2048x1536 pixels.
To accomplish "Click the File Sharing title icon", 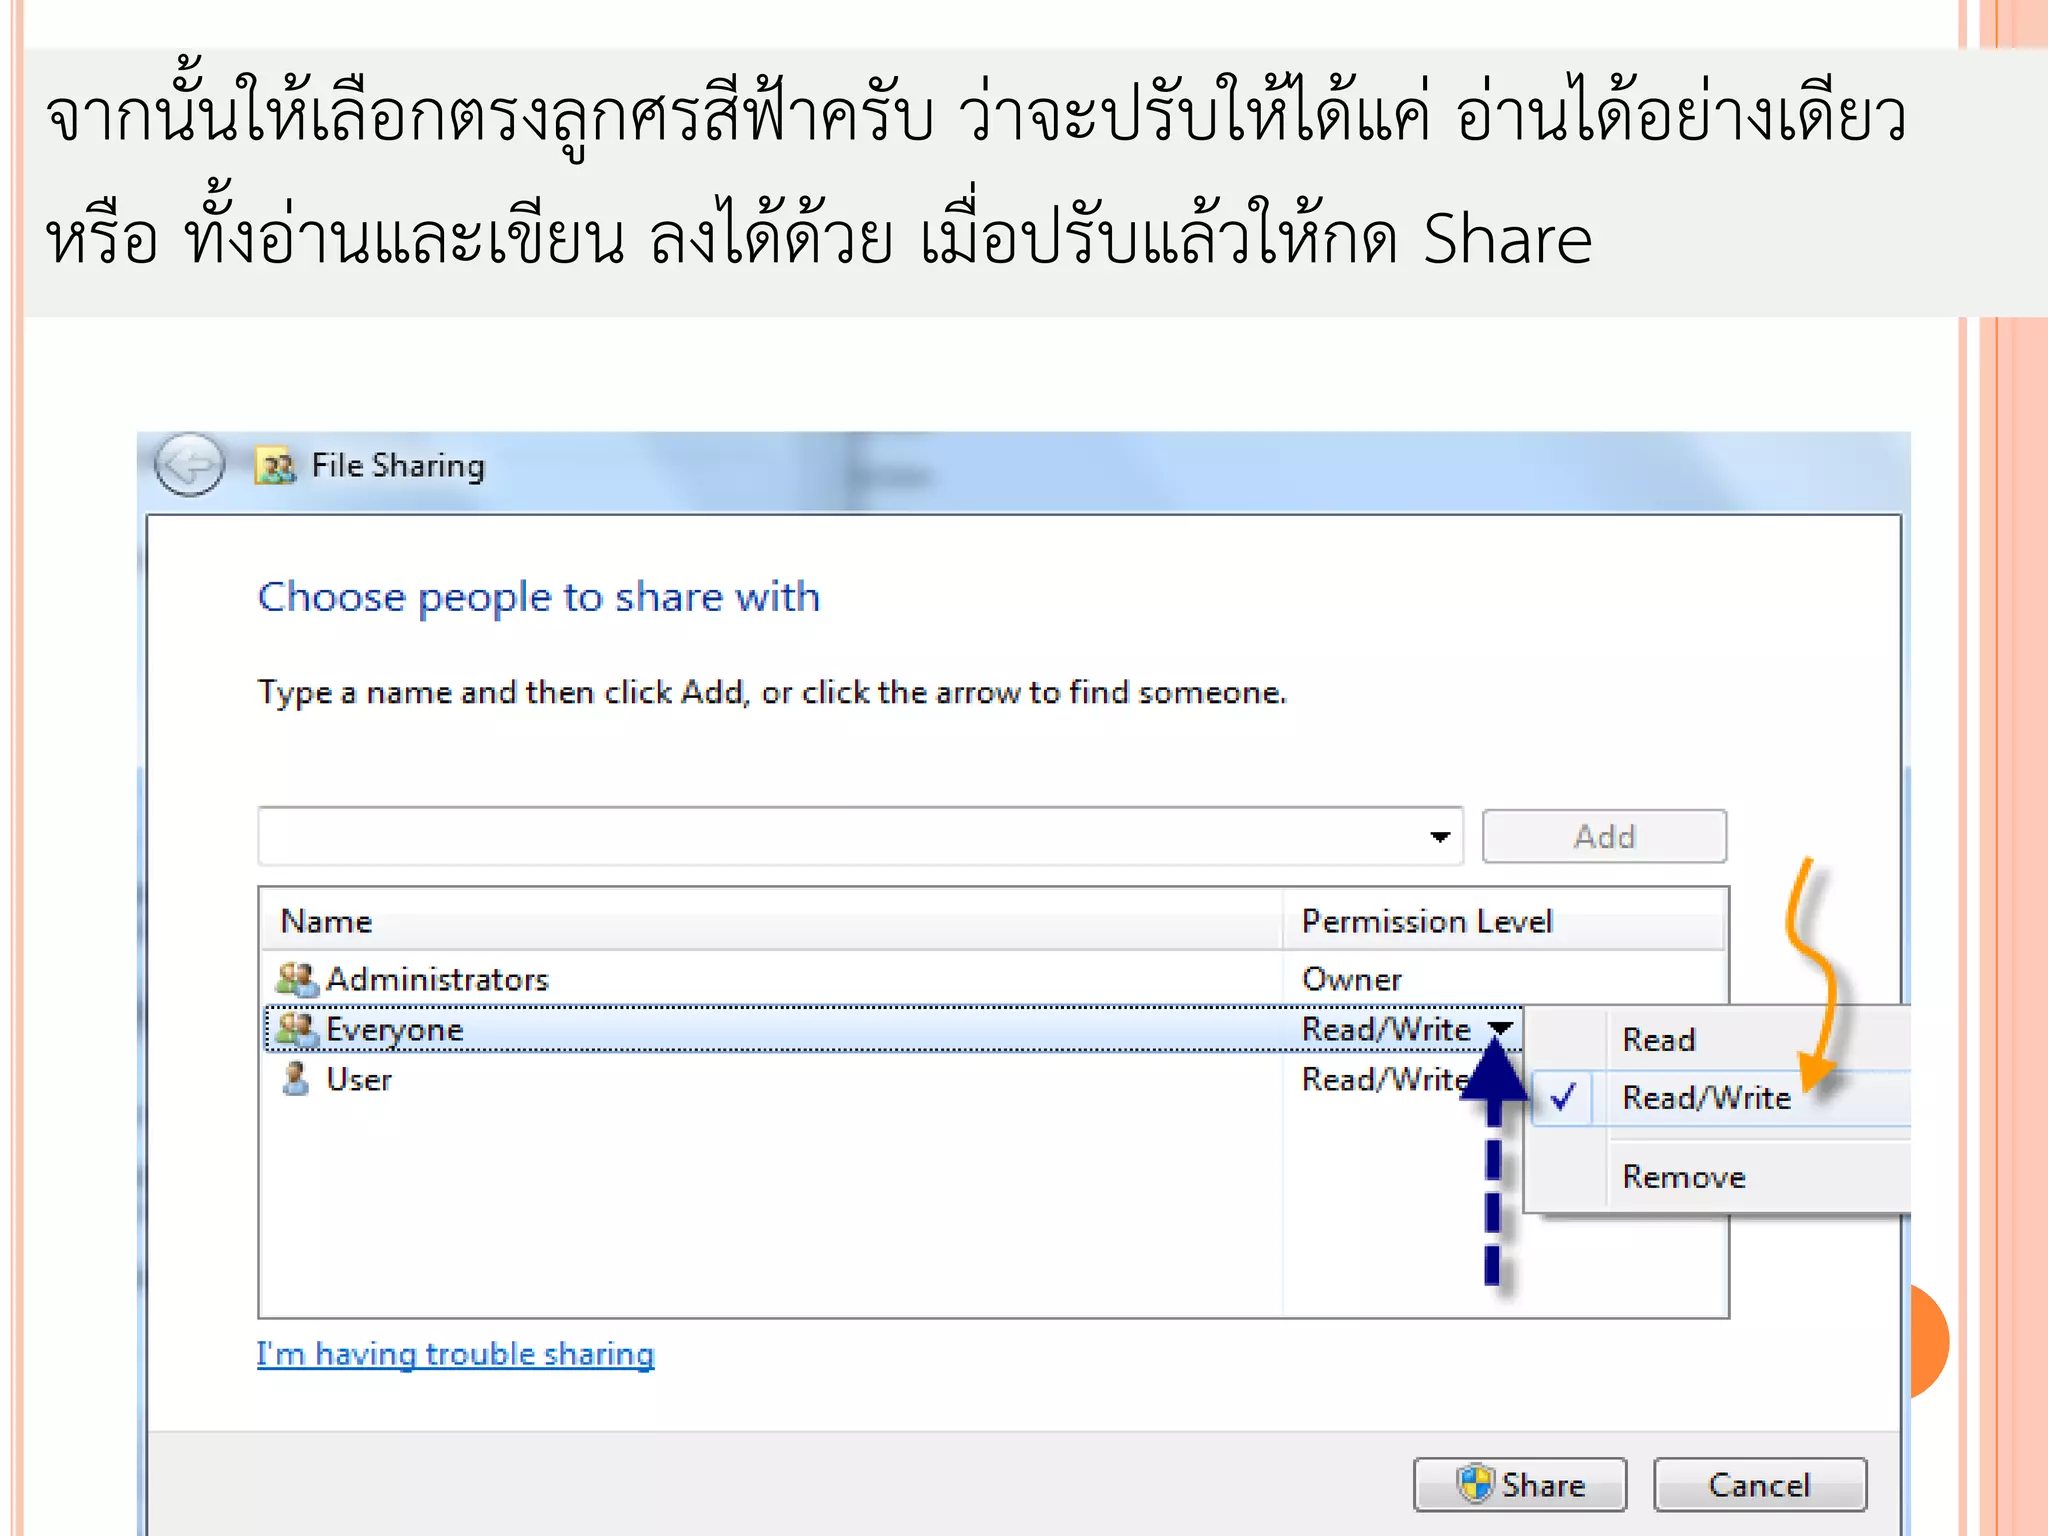I will click(x=275, y=466).
